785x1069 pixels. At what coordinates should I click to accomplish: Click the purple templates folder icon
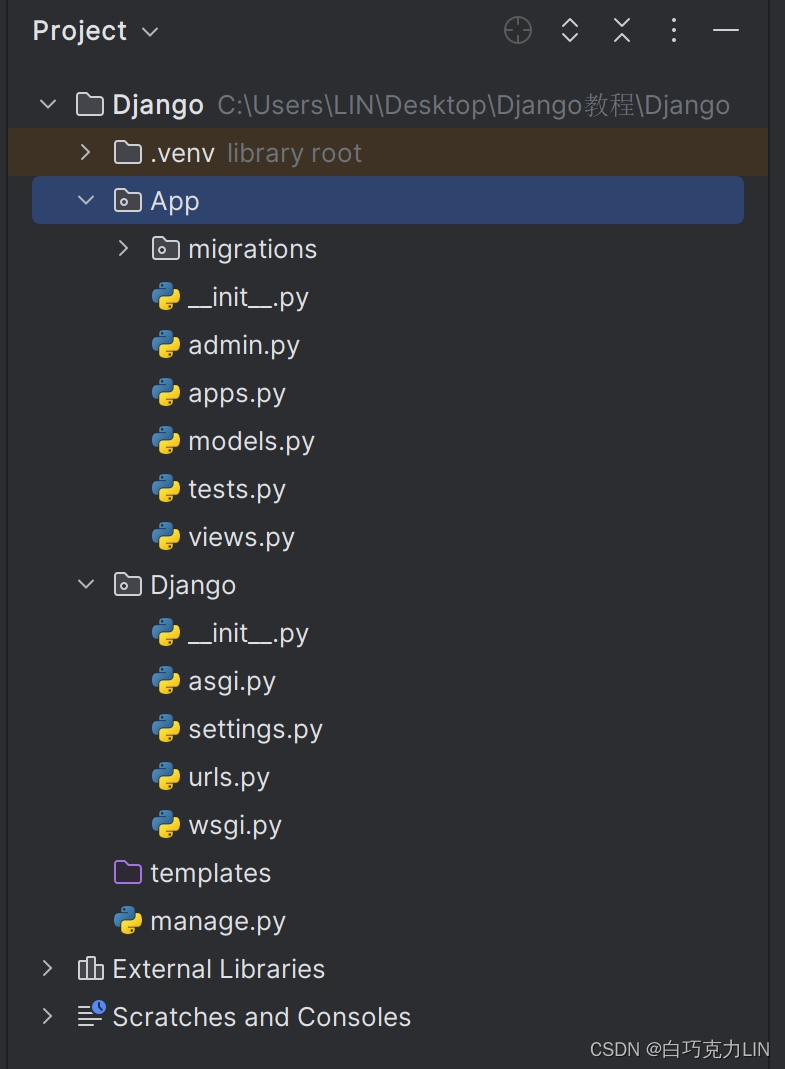[128, 873]
